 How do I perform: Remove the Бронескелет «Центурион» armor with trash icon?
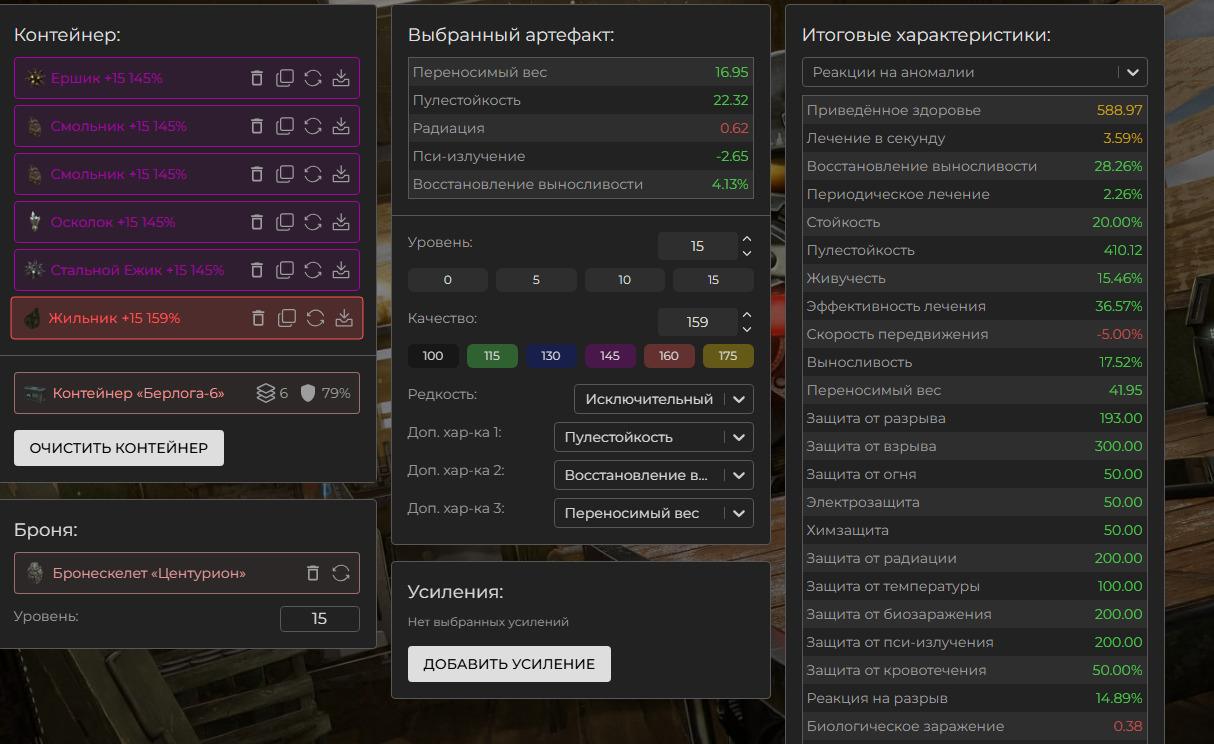coord(313,573)
